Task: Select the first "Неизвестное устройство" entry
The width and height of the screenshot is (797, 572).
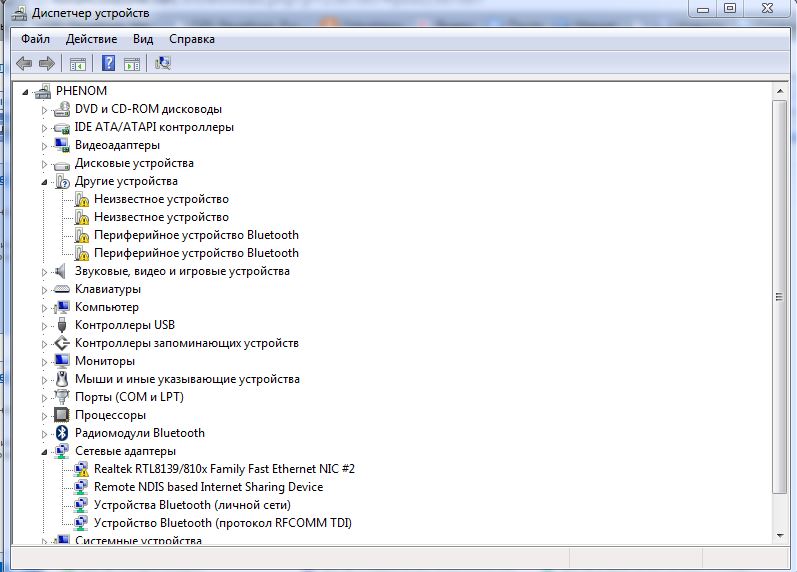Action: (x=161, y=199)
